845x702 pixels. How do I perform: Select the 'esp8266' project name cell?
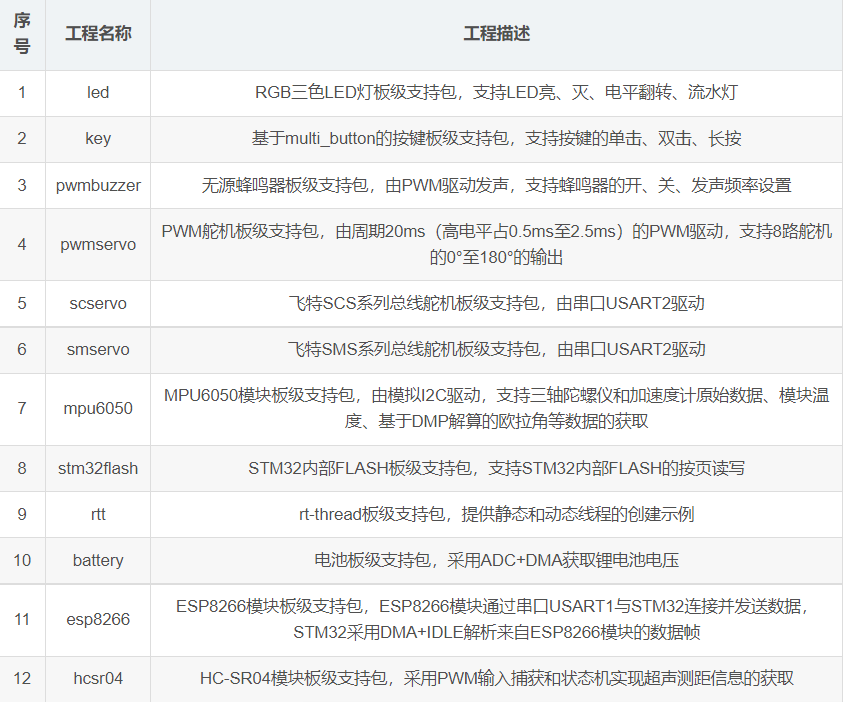coord(98,620)
